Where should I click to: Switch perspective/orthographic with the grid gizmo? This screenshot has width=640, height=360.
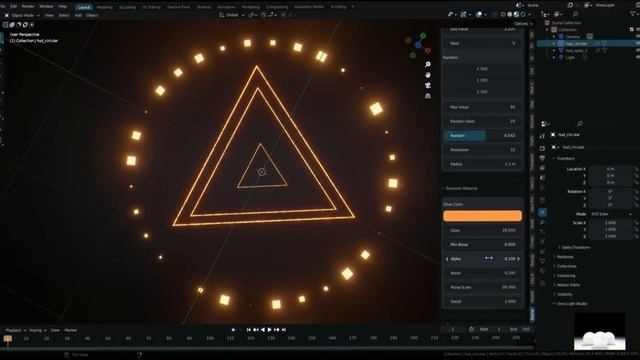point(427,96)
